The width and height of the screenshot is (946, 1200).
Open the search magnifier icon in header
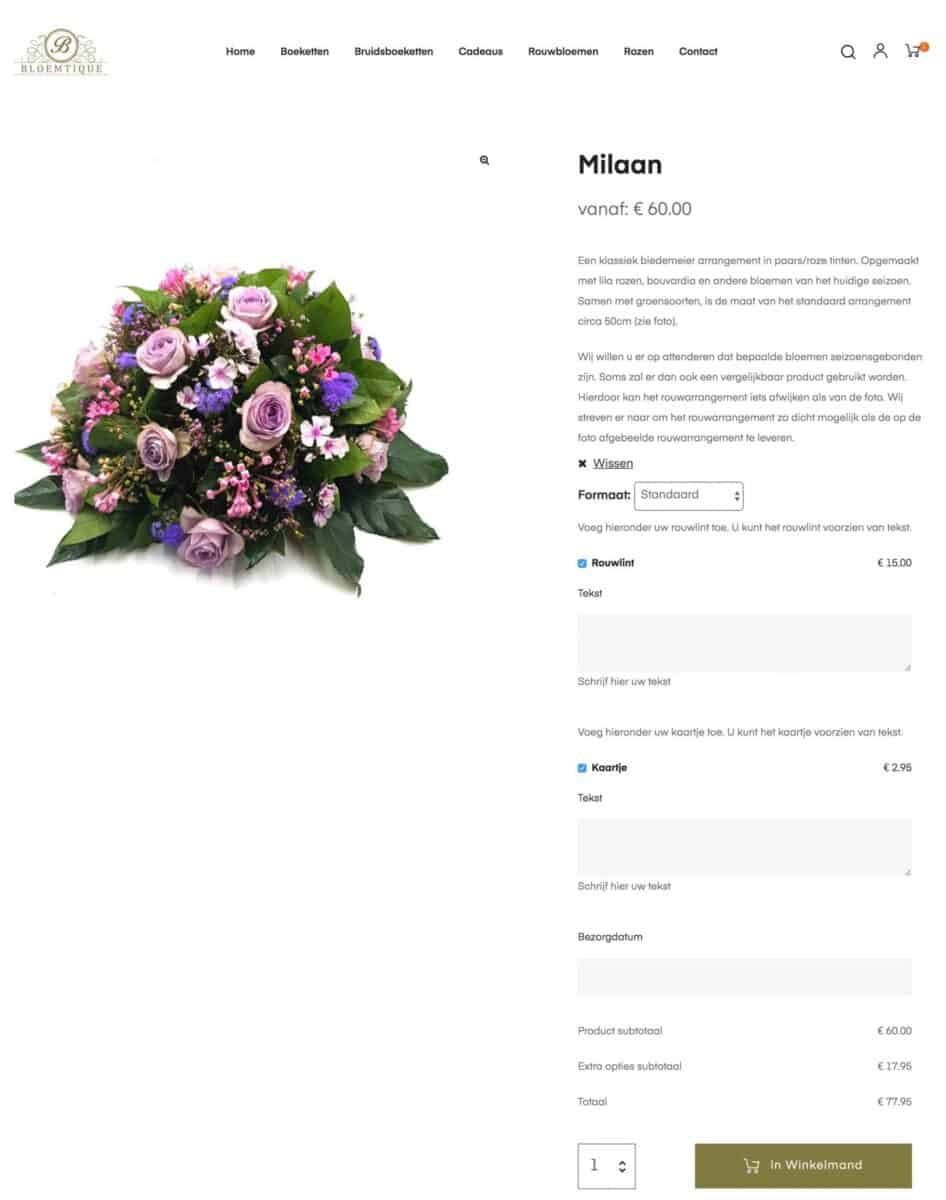(x=848, y=52)
